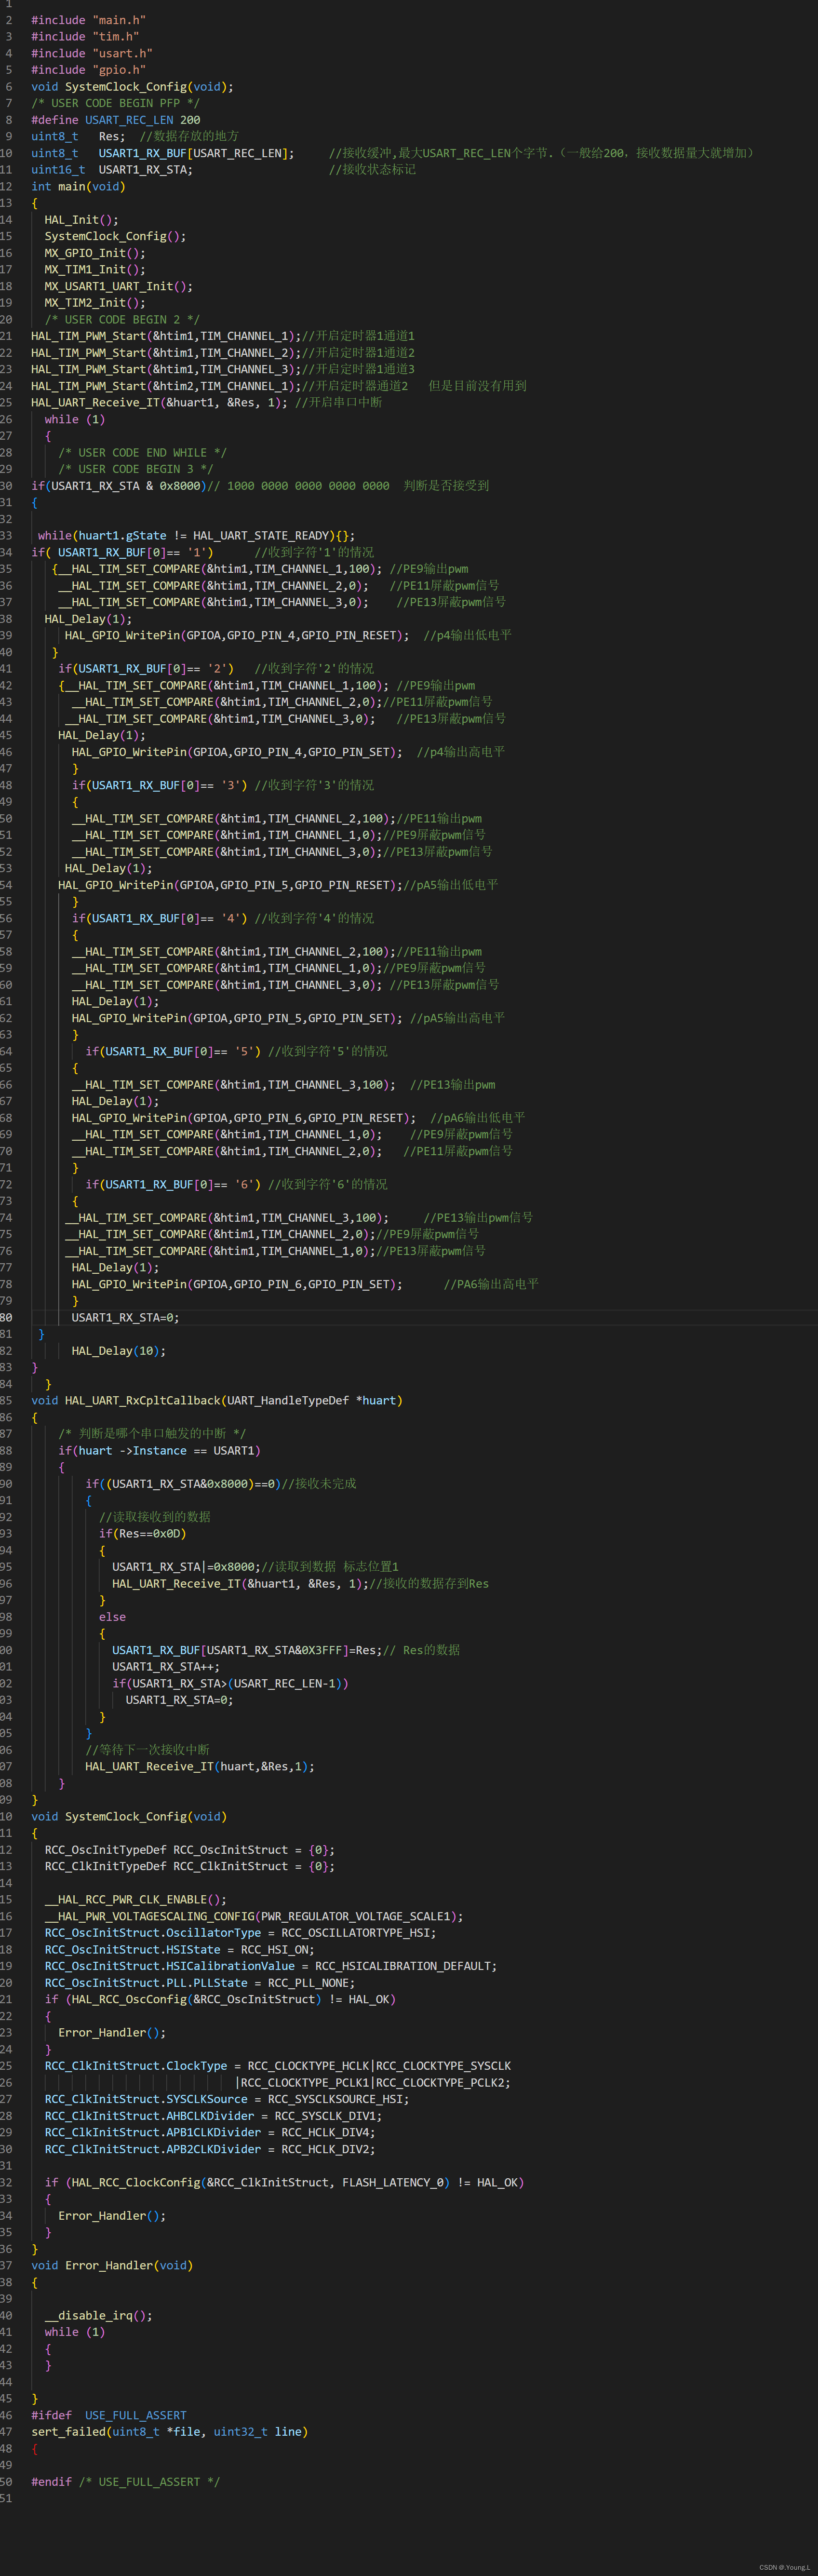
Task: Click RCC_OscInitTypeDef RCC_OscInitStruct = {0}; line
Action: coord(190,1850)
